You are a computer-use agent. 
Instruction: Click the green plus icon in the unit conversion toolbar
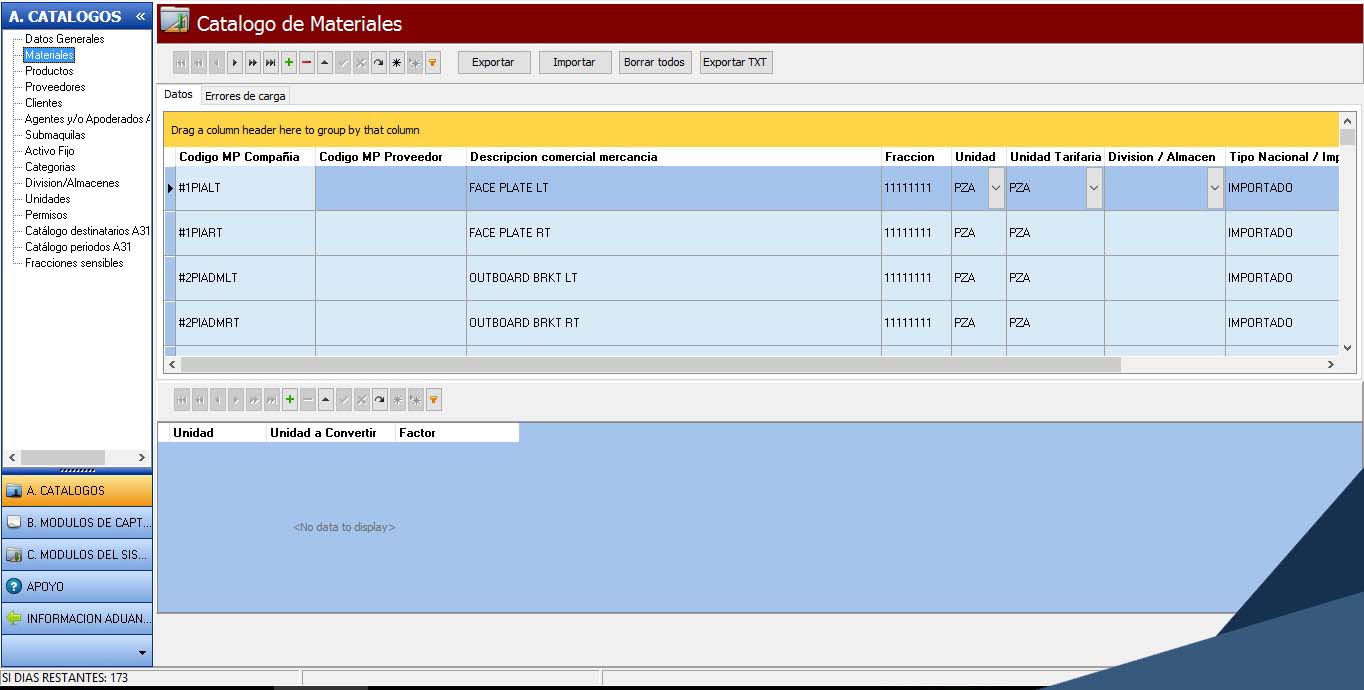tap(290, 401)
